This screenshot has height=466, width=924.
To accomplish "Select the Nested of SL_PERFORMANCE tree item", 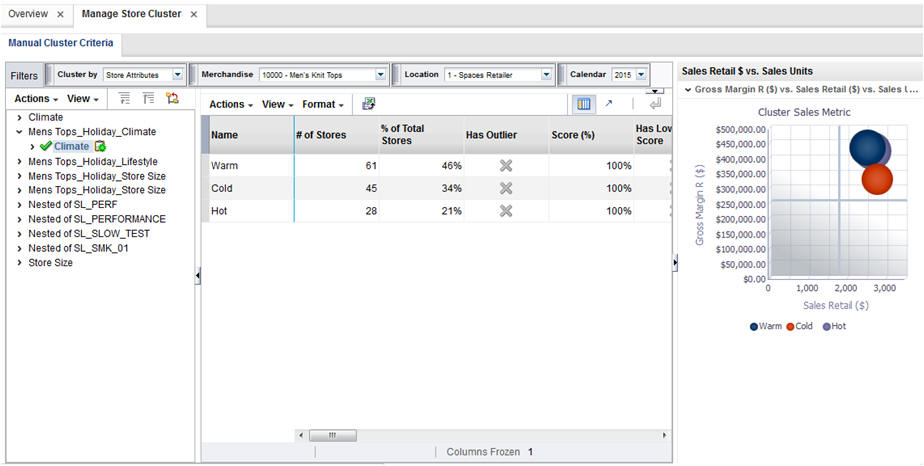I will pos(97,219).
